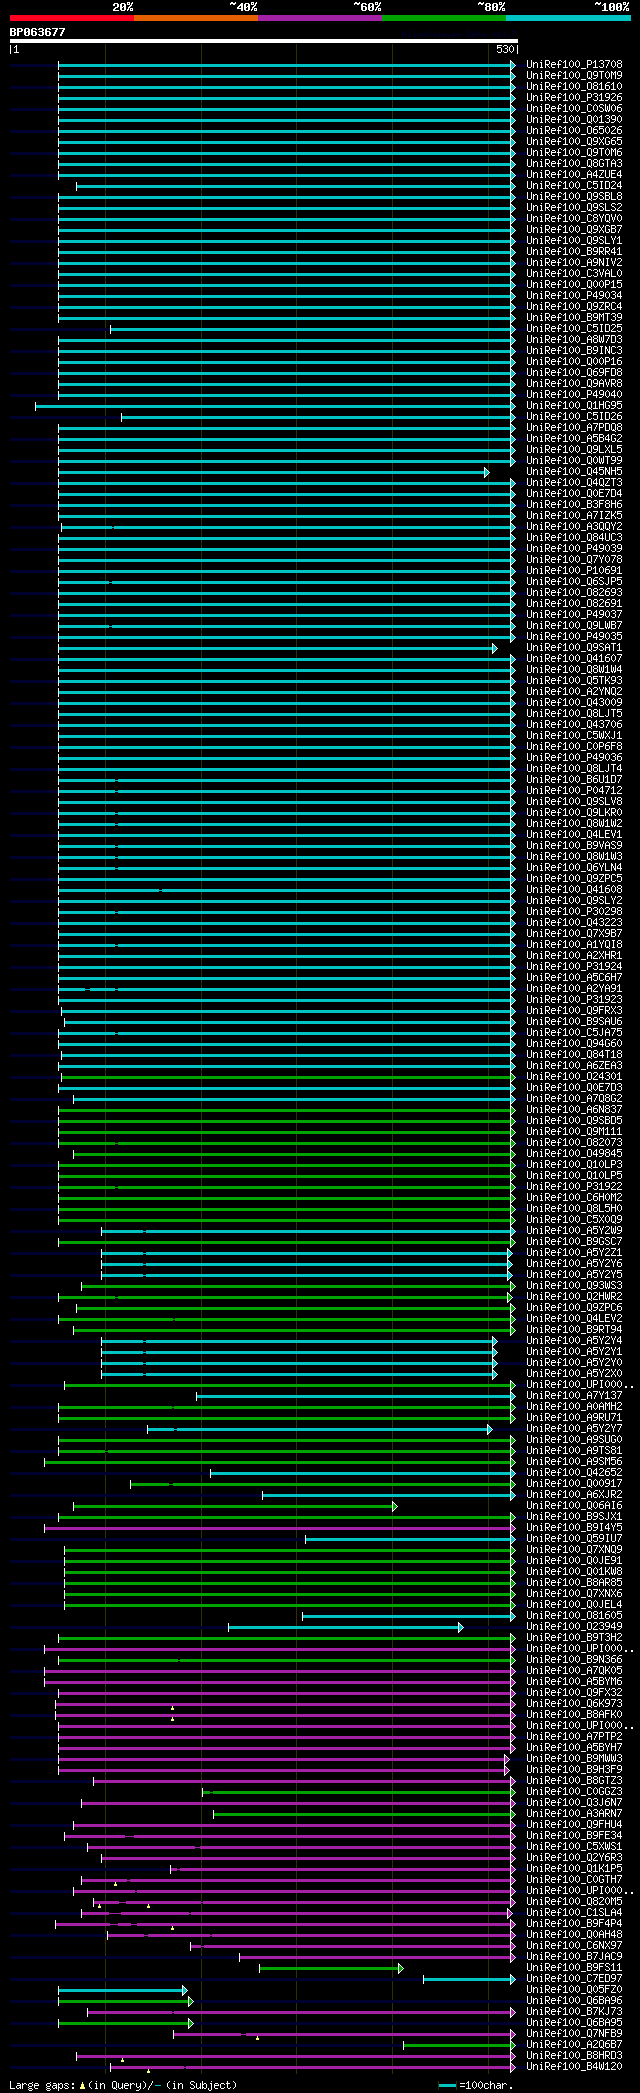Click hit label UniRef100_P31922
The image size is (640, 2093).
[574, 1187]
